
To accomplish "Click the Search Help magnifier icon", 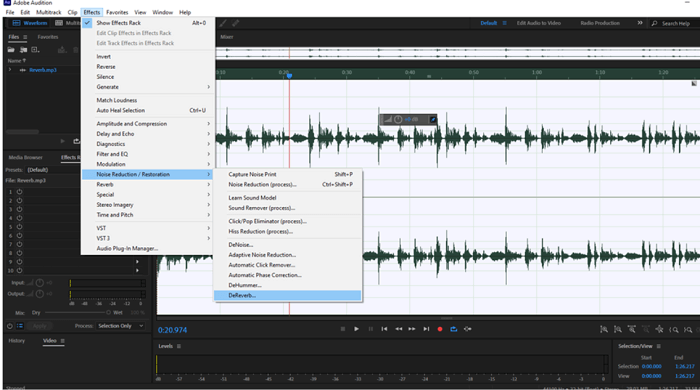I will point(654,23).
